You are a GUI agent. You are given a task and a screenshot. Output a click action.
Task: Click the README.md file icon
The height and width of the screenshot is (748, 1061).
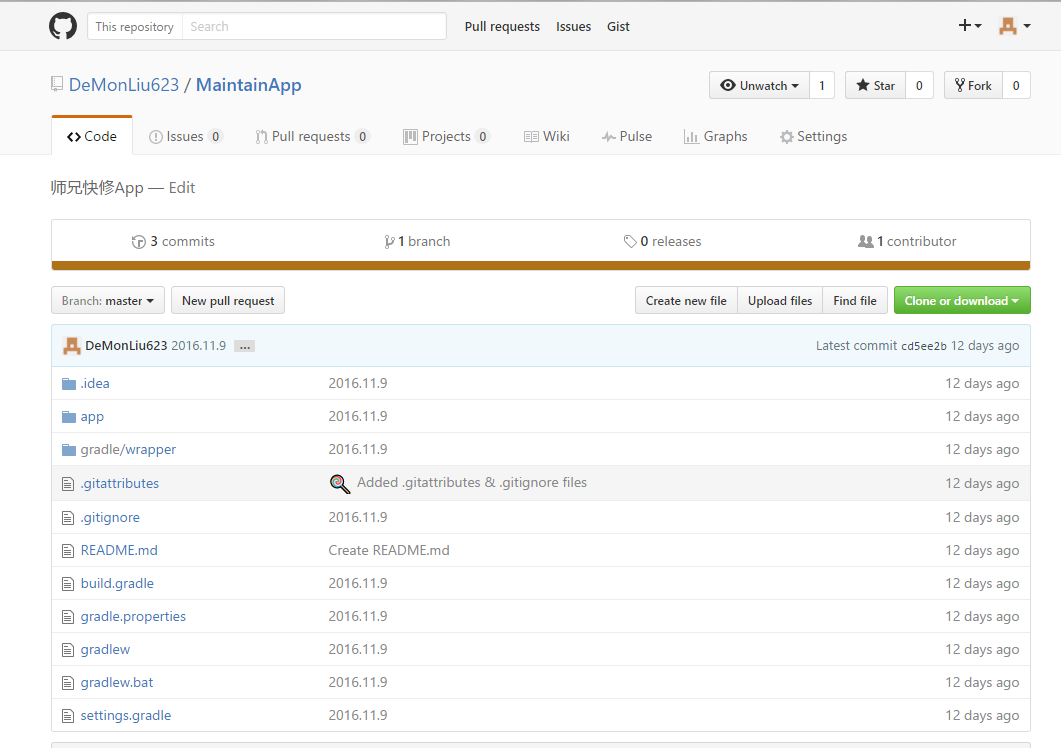(x=68, y=551)
